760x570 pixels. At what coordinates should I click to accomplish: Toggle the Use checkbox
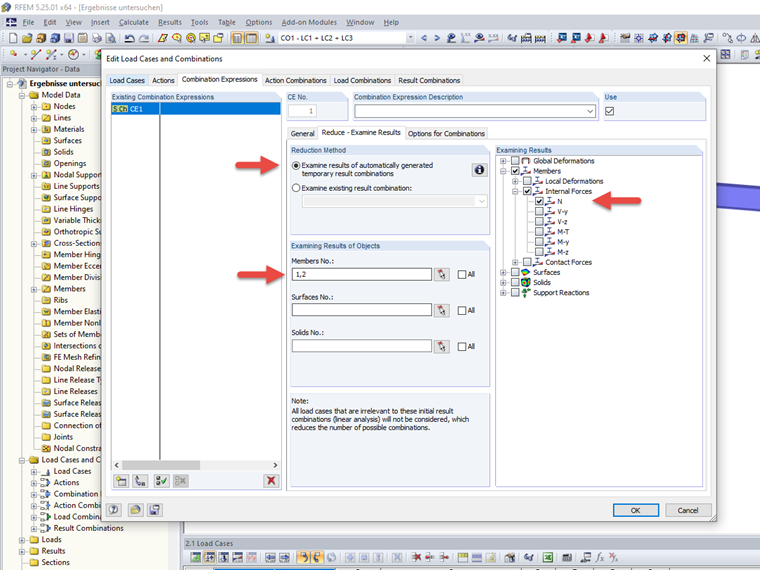[610, 111]
